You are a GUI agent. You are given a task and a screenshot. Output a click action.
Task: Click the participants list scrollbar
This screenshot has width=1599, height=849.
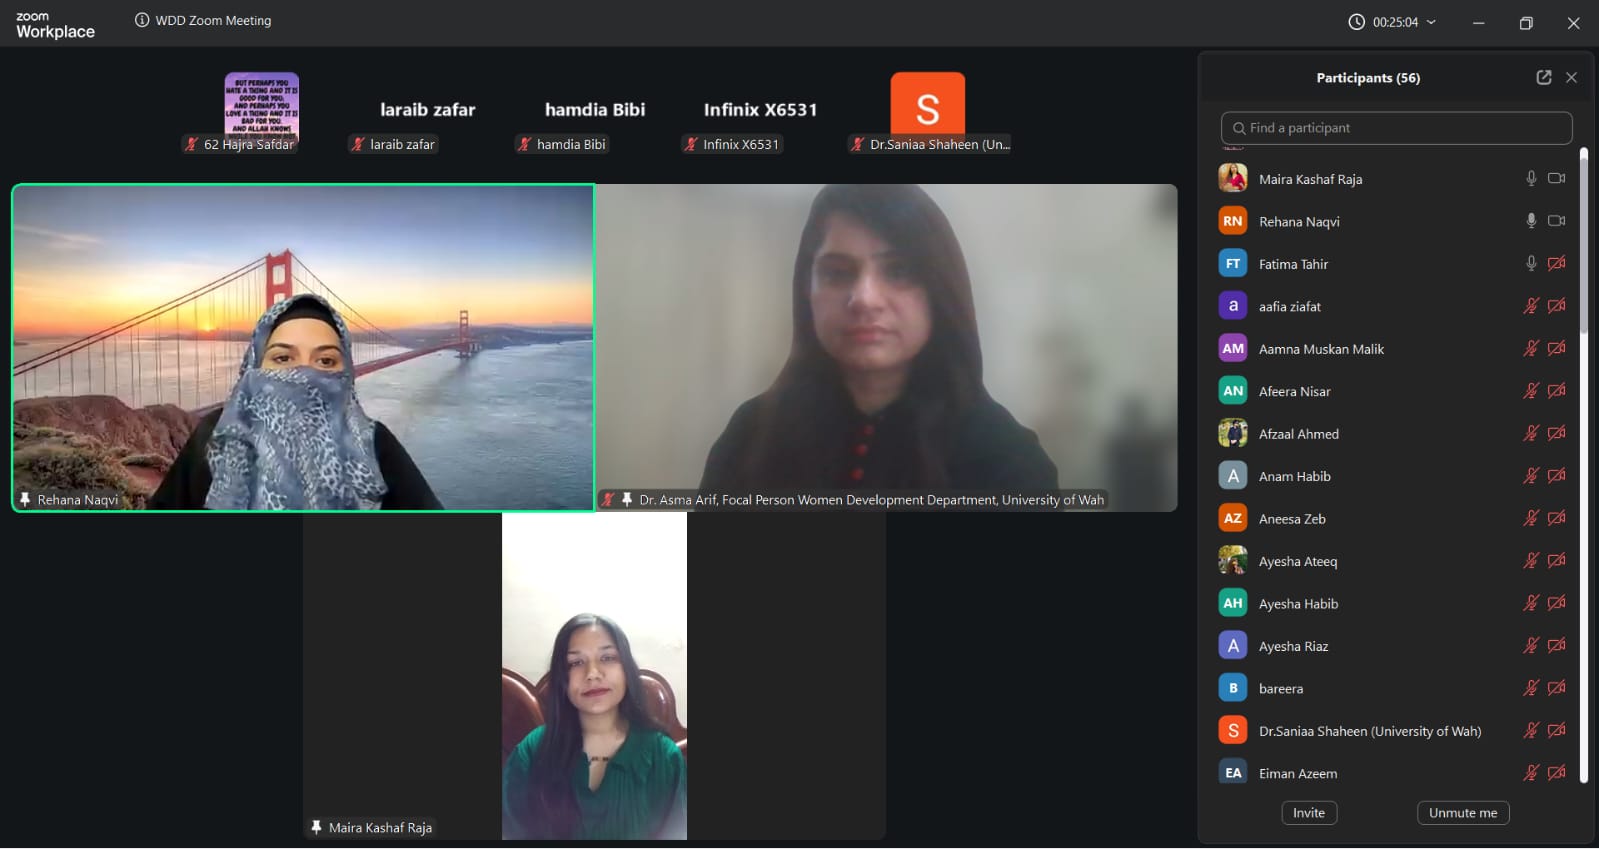coord(1583,240)
